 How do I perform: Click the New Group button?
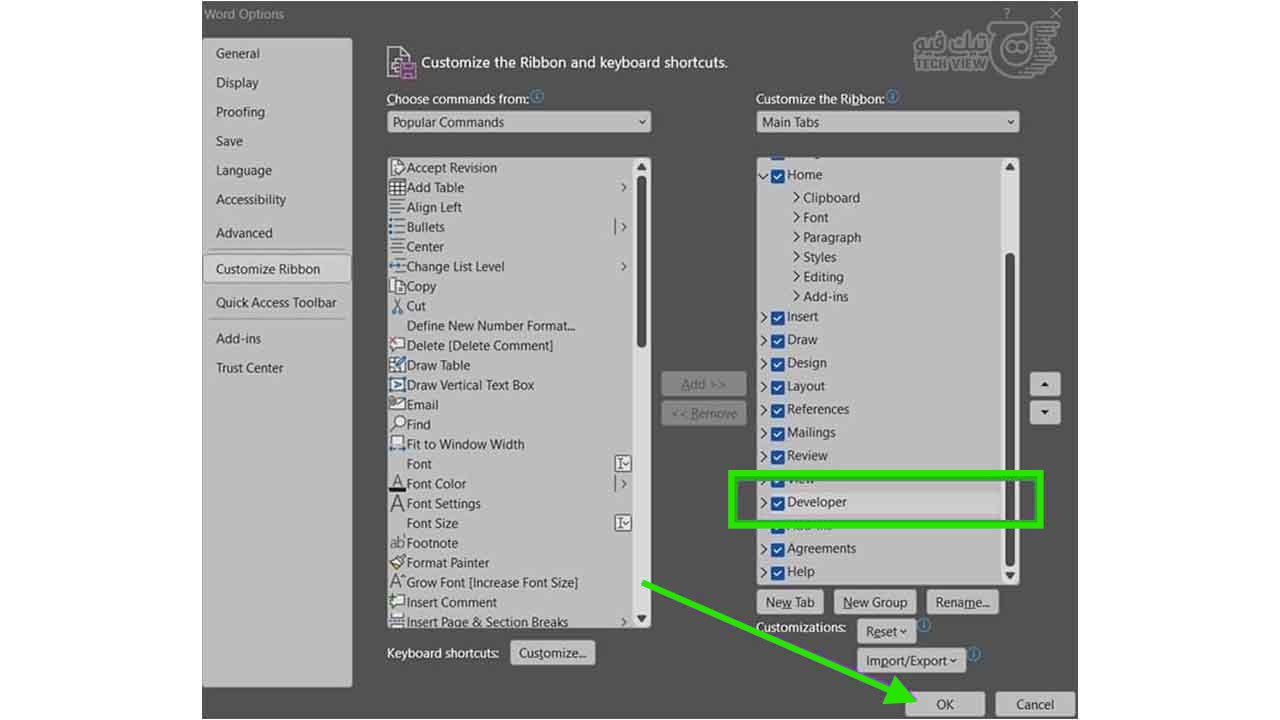875,602
